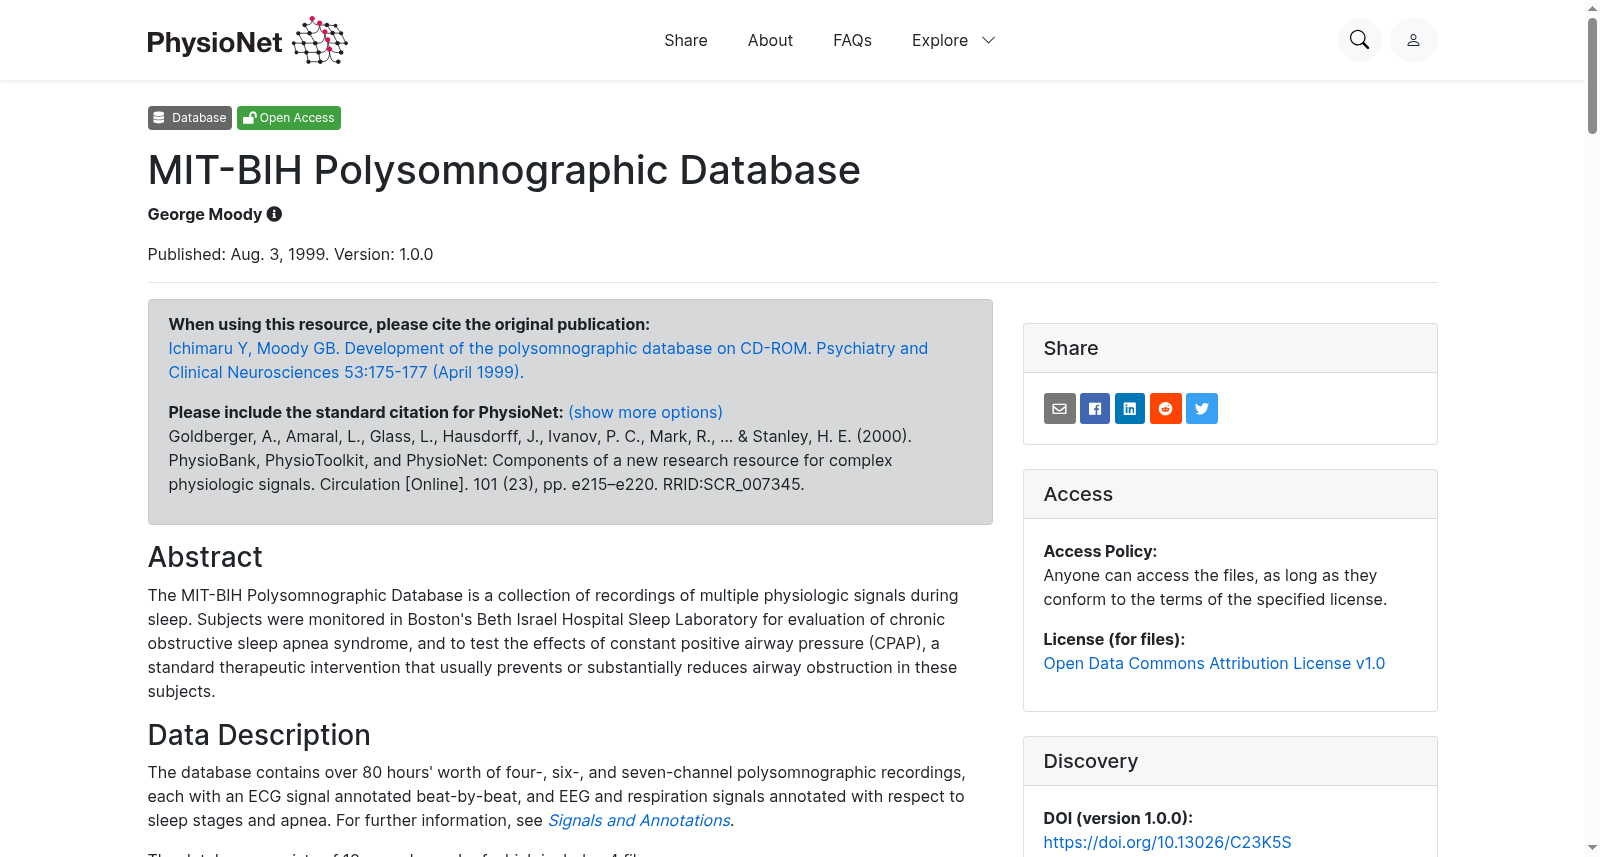Open Open Data Commons Attribution License link
1600x857 pixels.
(x=1214, y=663)
